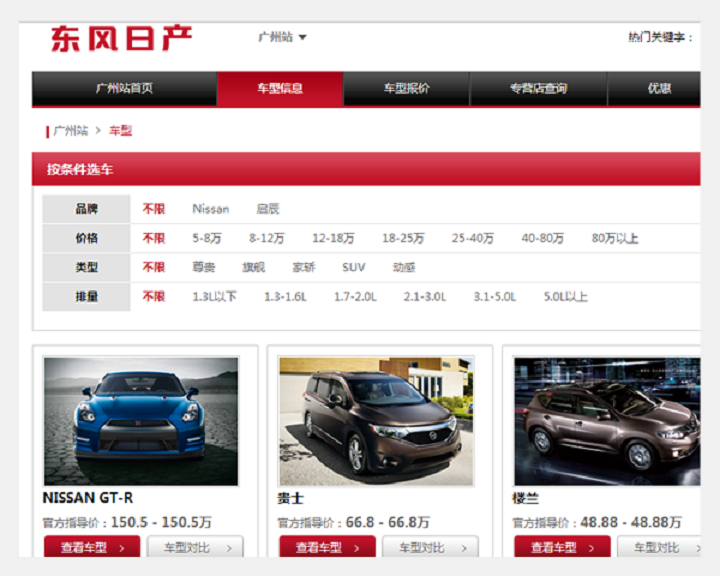Filter displacement by 5.0L以上
This screenshot has width=720, height=576.
pos(566,297)
